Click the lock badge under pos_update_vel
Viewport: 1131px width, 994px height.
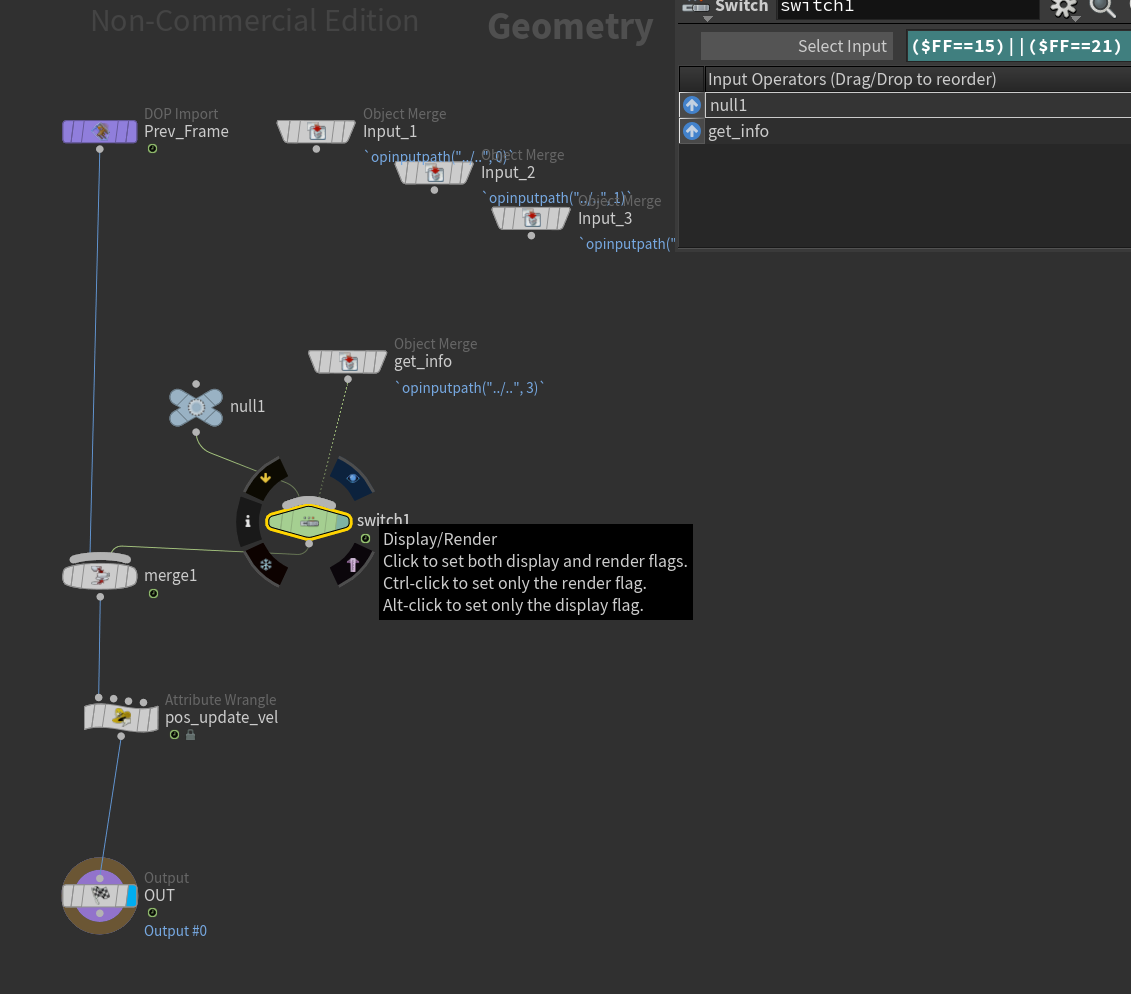[190, 734]
